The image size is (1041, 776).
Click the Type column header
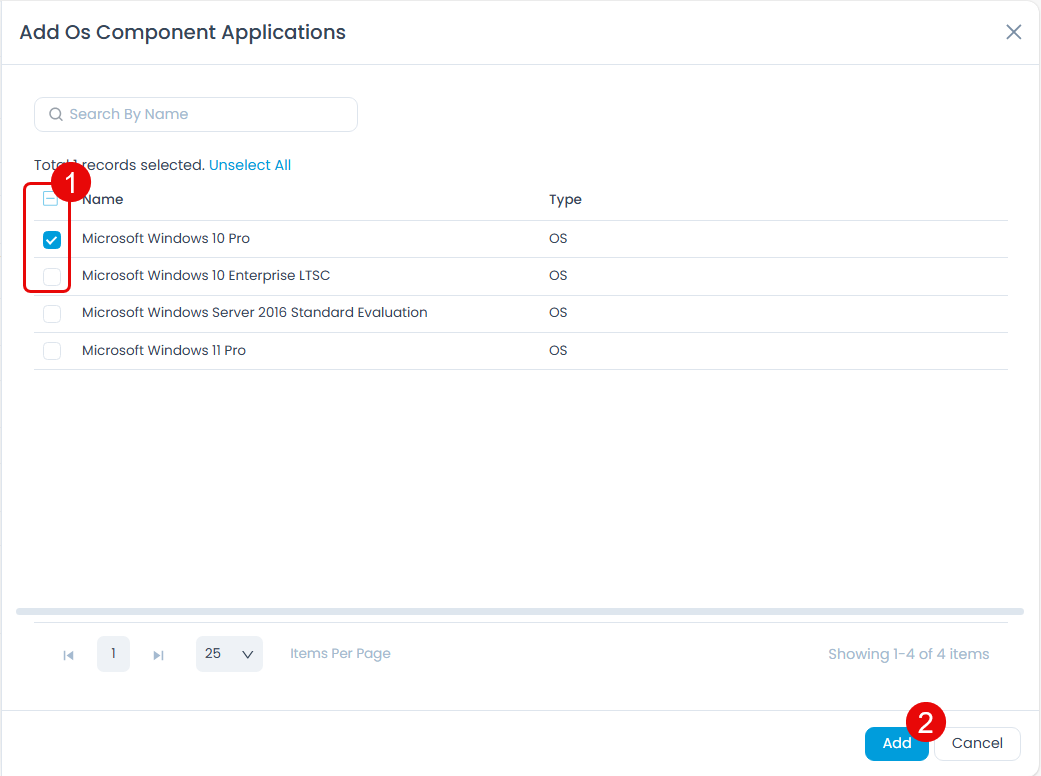(565, 199)
